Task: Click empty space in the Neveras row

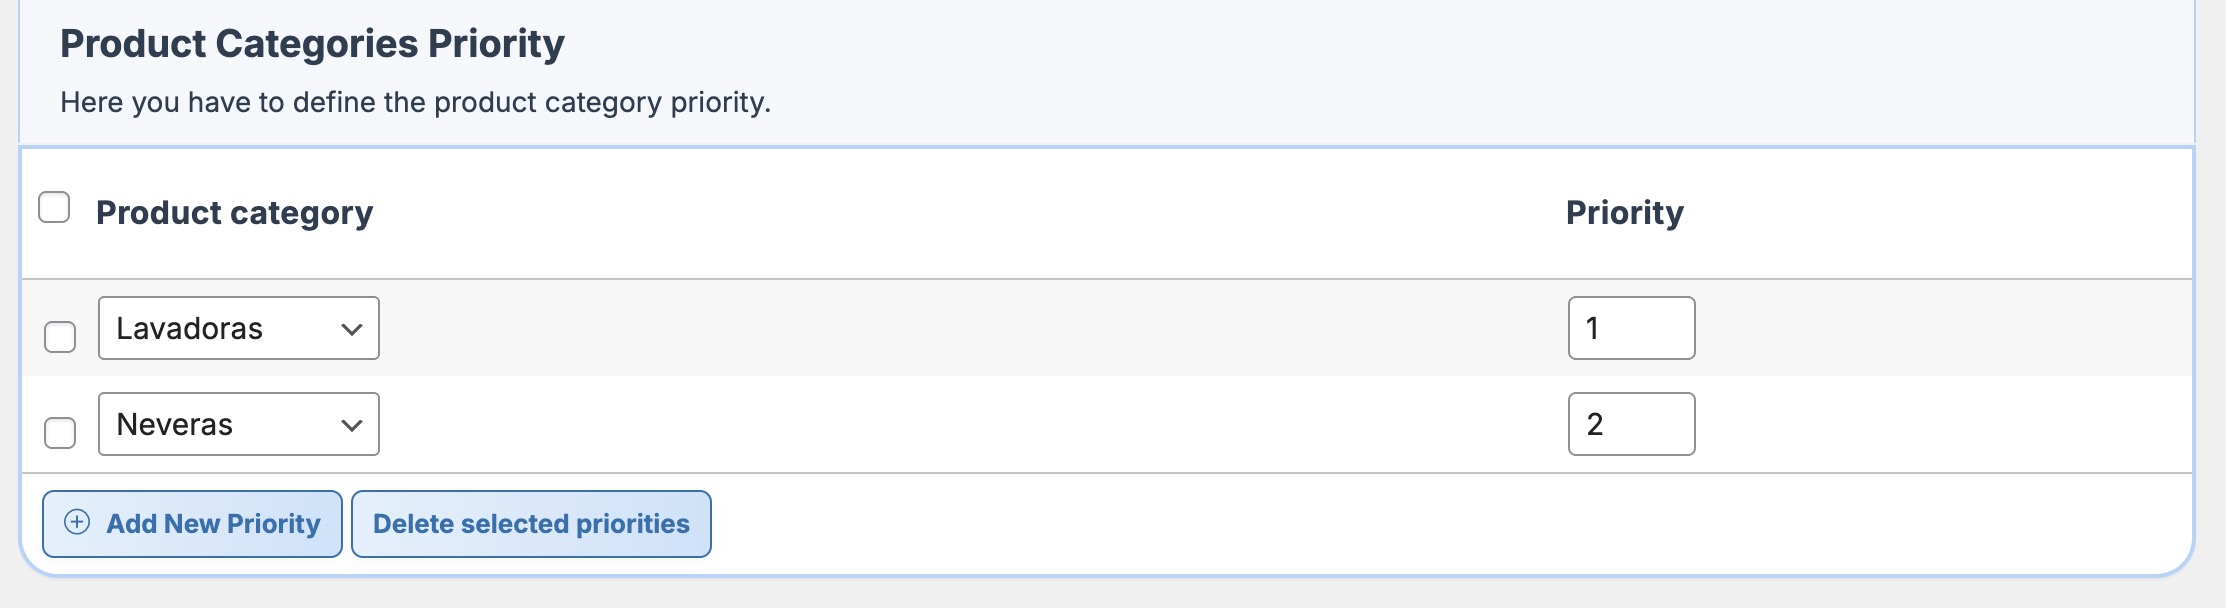Action: click(x=950, y=424)
